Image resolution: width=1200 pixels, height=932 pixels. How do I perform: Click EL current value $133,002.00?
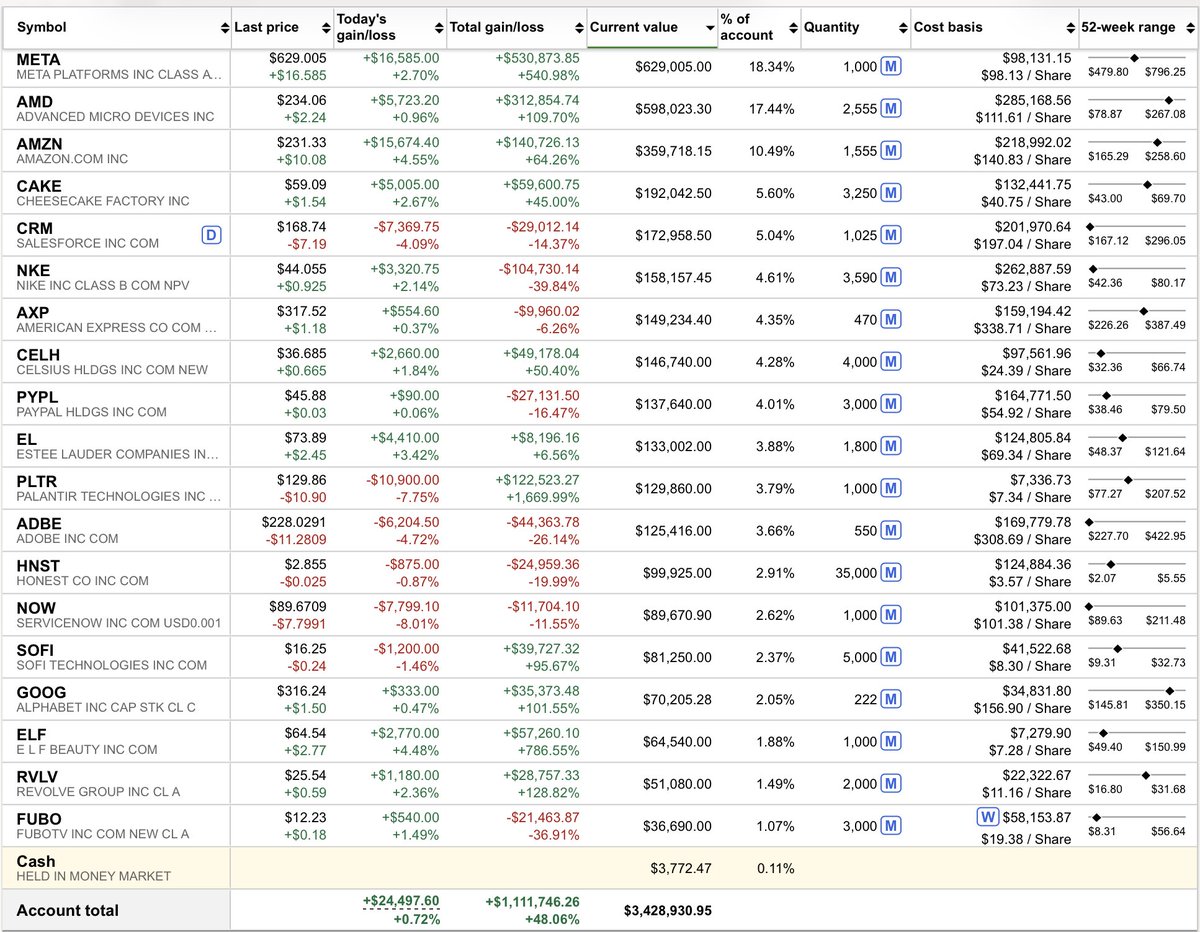(x=674, y=447)
